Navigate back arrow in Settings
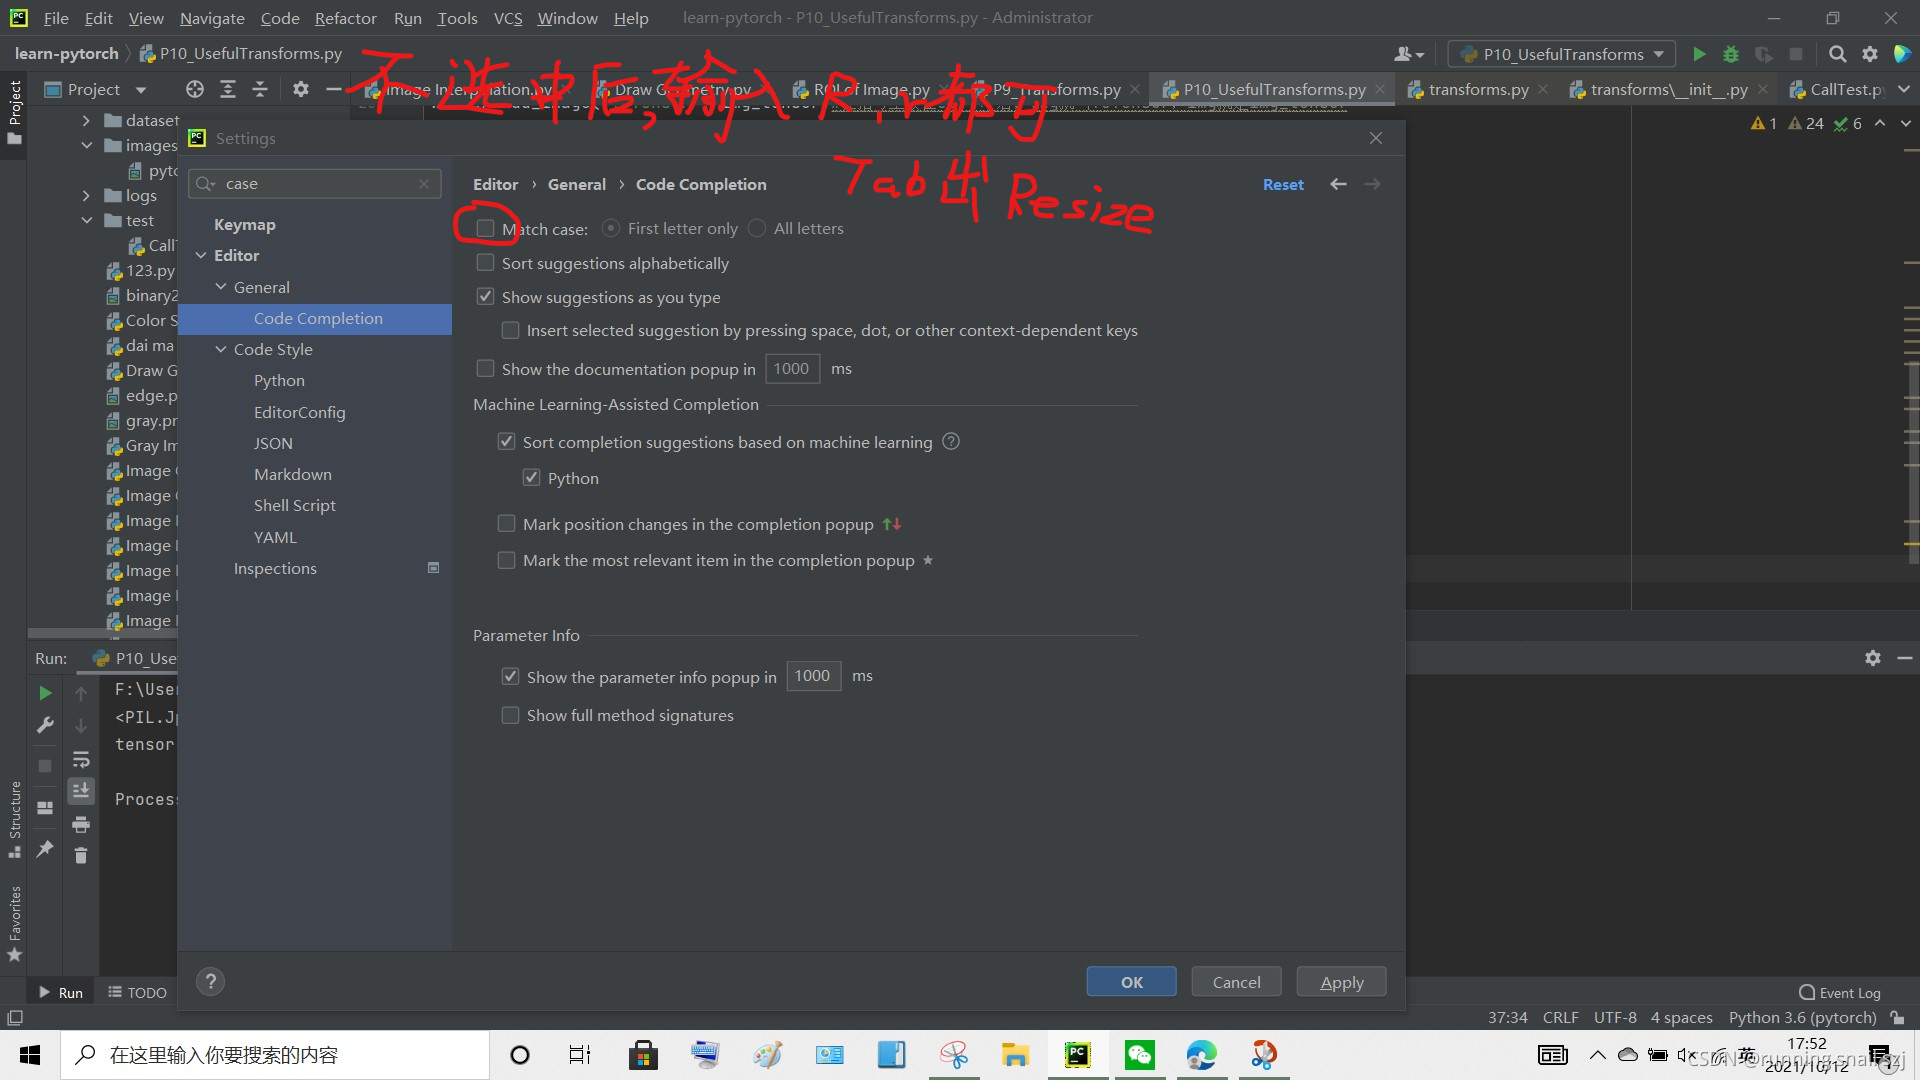The height and width of the screenshot is (1080, 1920). tap(1338, 184)
